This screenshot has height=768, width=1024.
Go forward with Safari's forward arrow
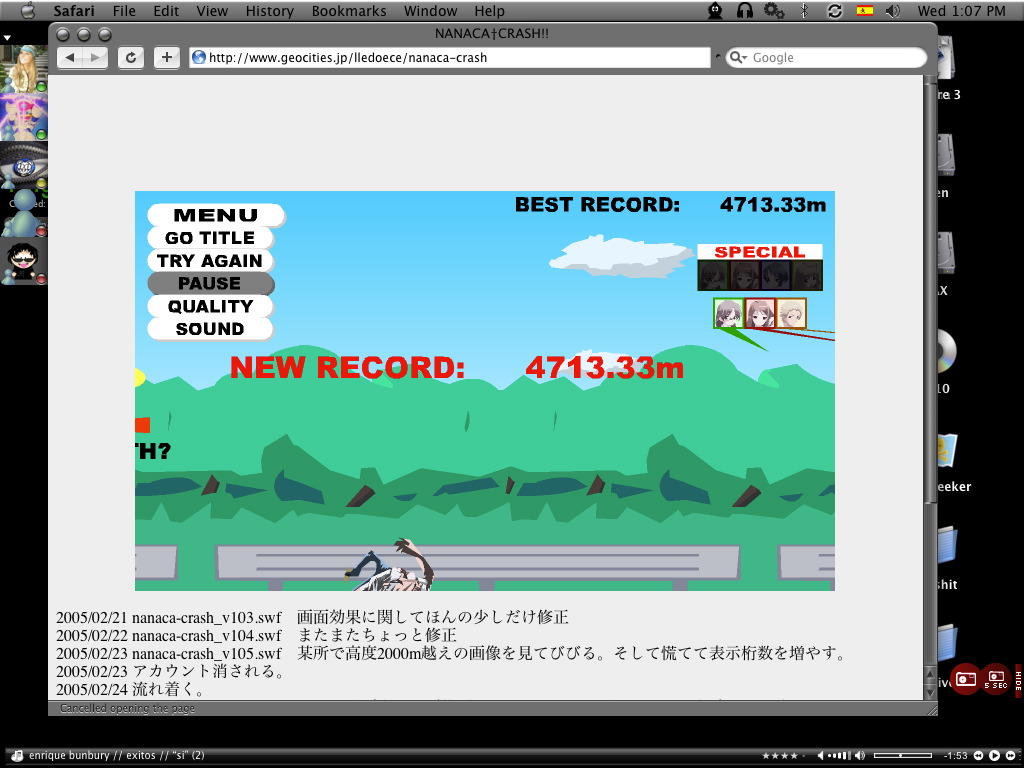95,57
